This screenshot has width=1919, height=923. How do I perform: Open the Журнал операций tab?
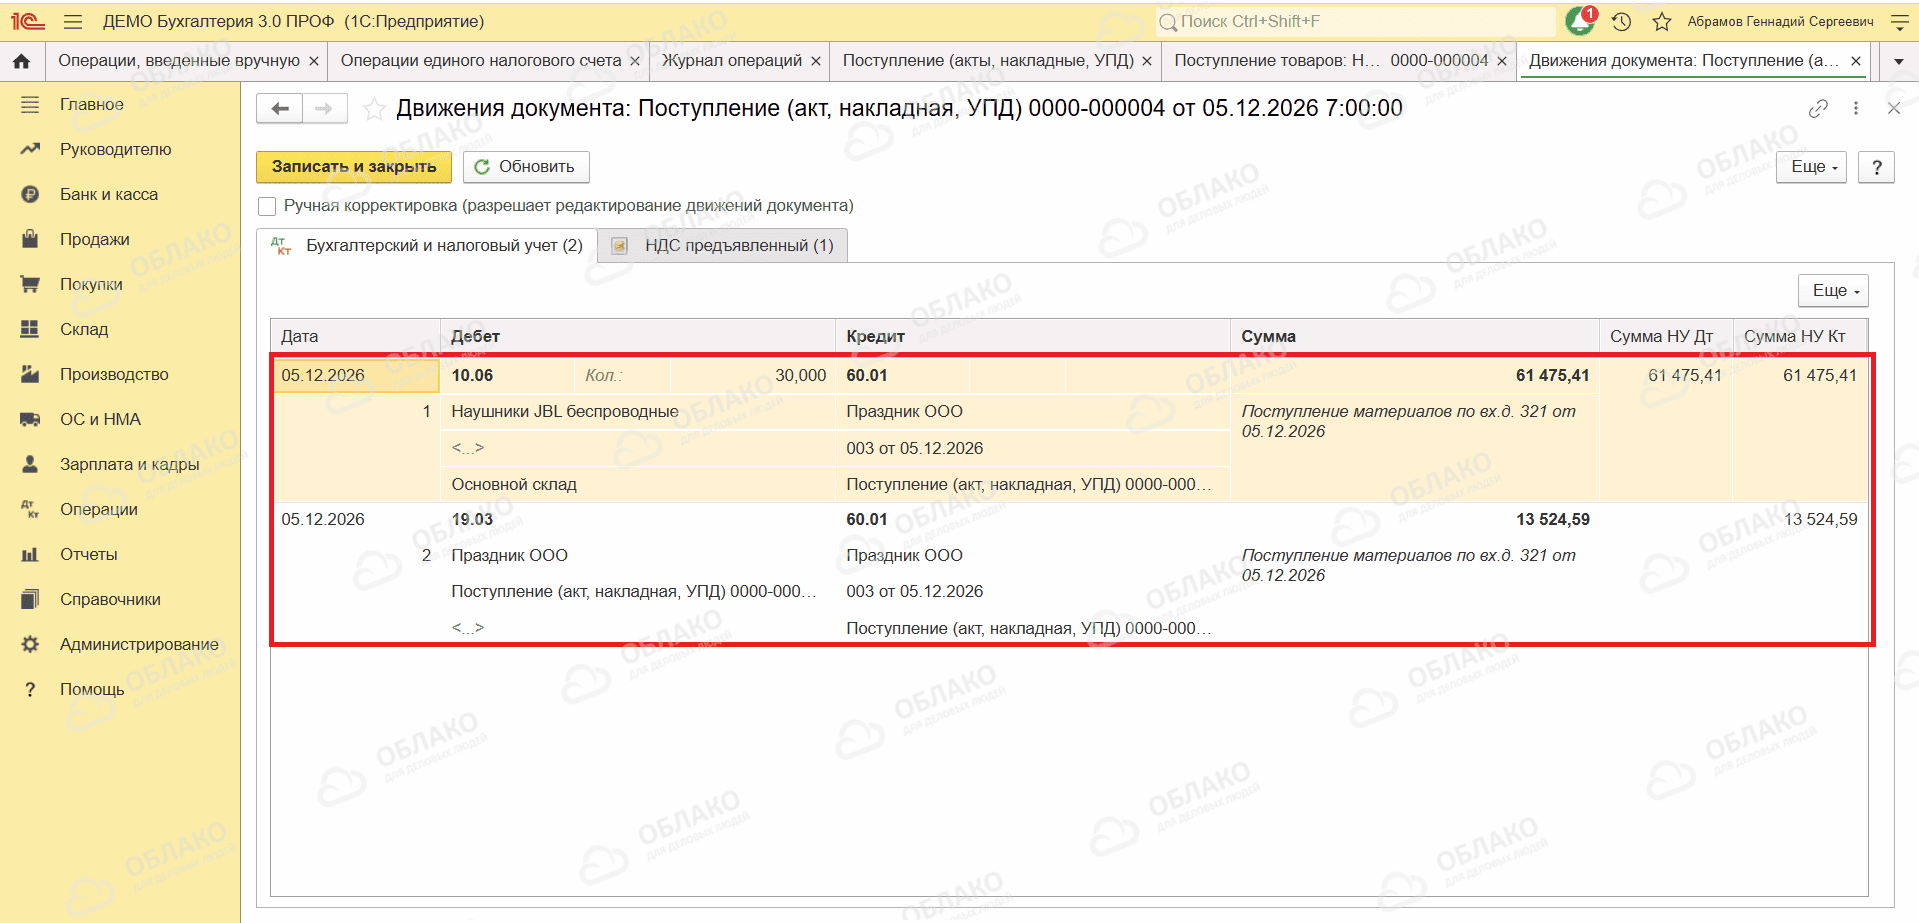tap(732, 61)
